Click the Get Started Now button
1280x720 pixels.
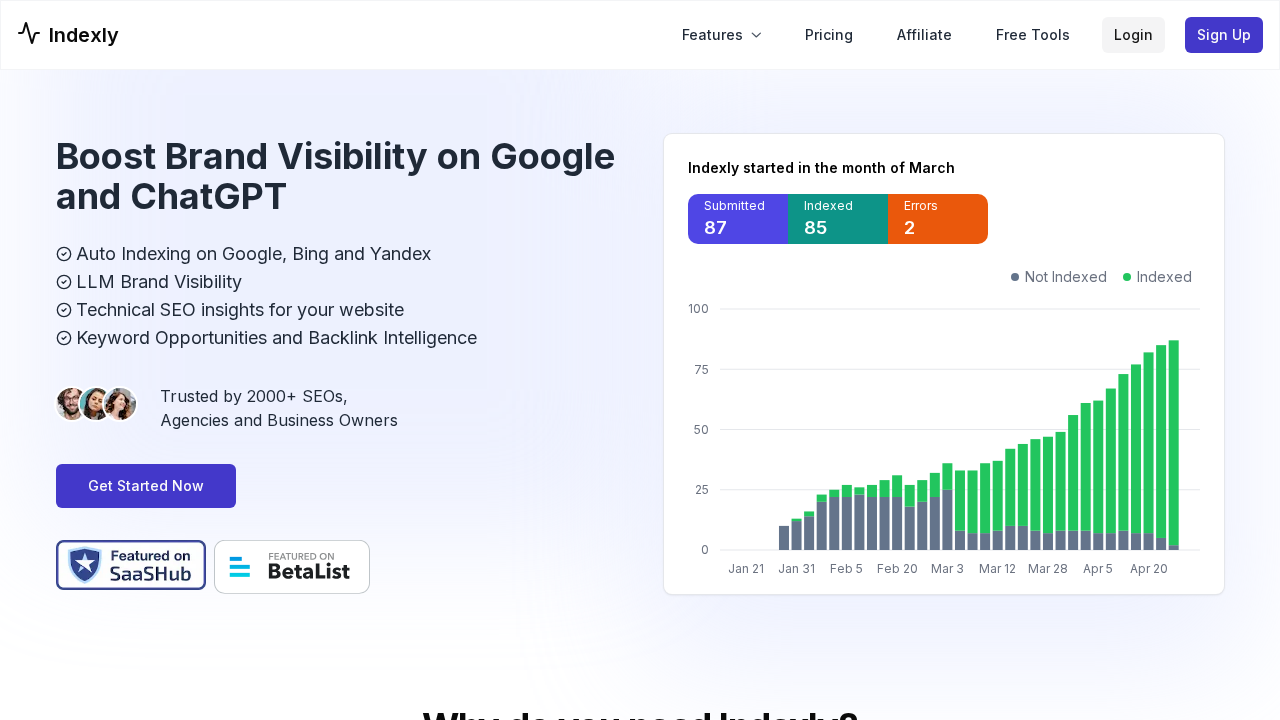(145, 486)
